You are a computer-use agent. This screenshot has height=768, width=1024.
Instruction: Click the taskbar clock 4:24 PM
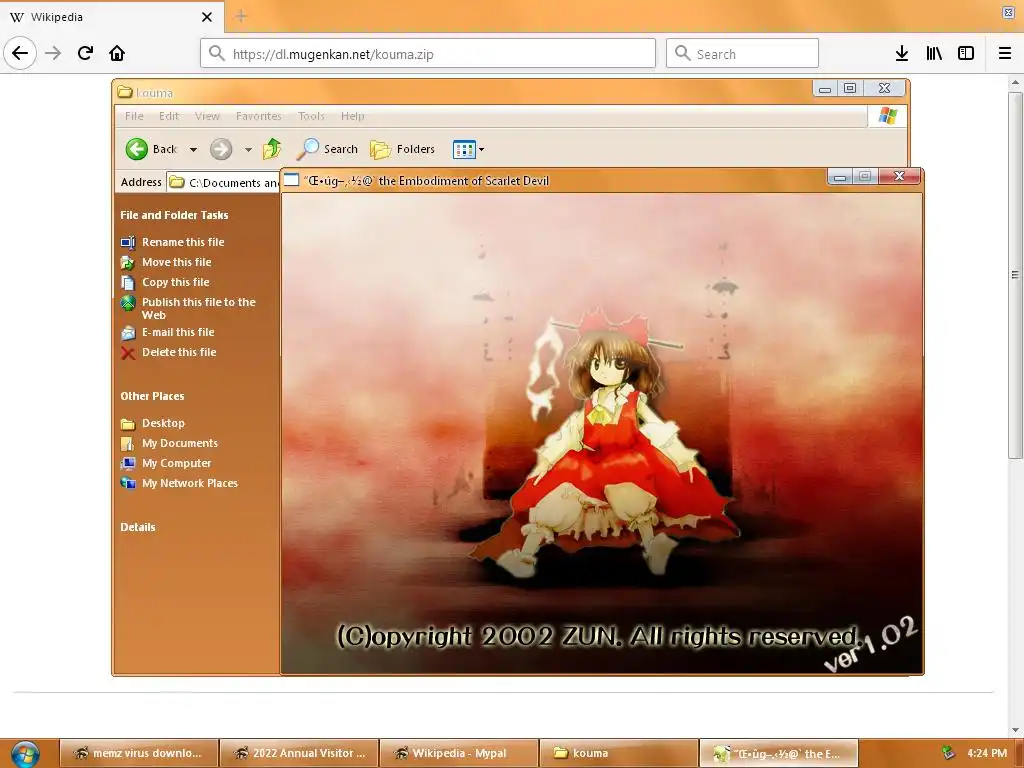987,753
